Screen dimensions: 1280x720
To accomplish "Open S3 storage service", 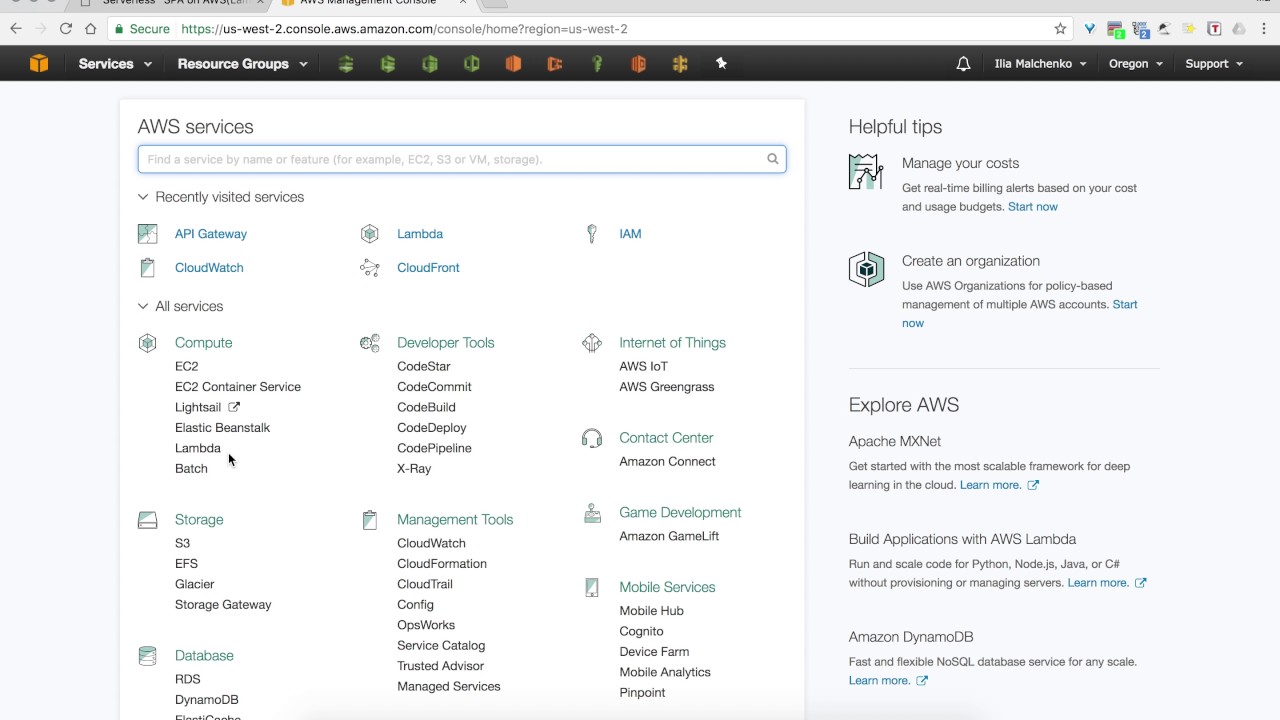I will (x=182, y=544).
